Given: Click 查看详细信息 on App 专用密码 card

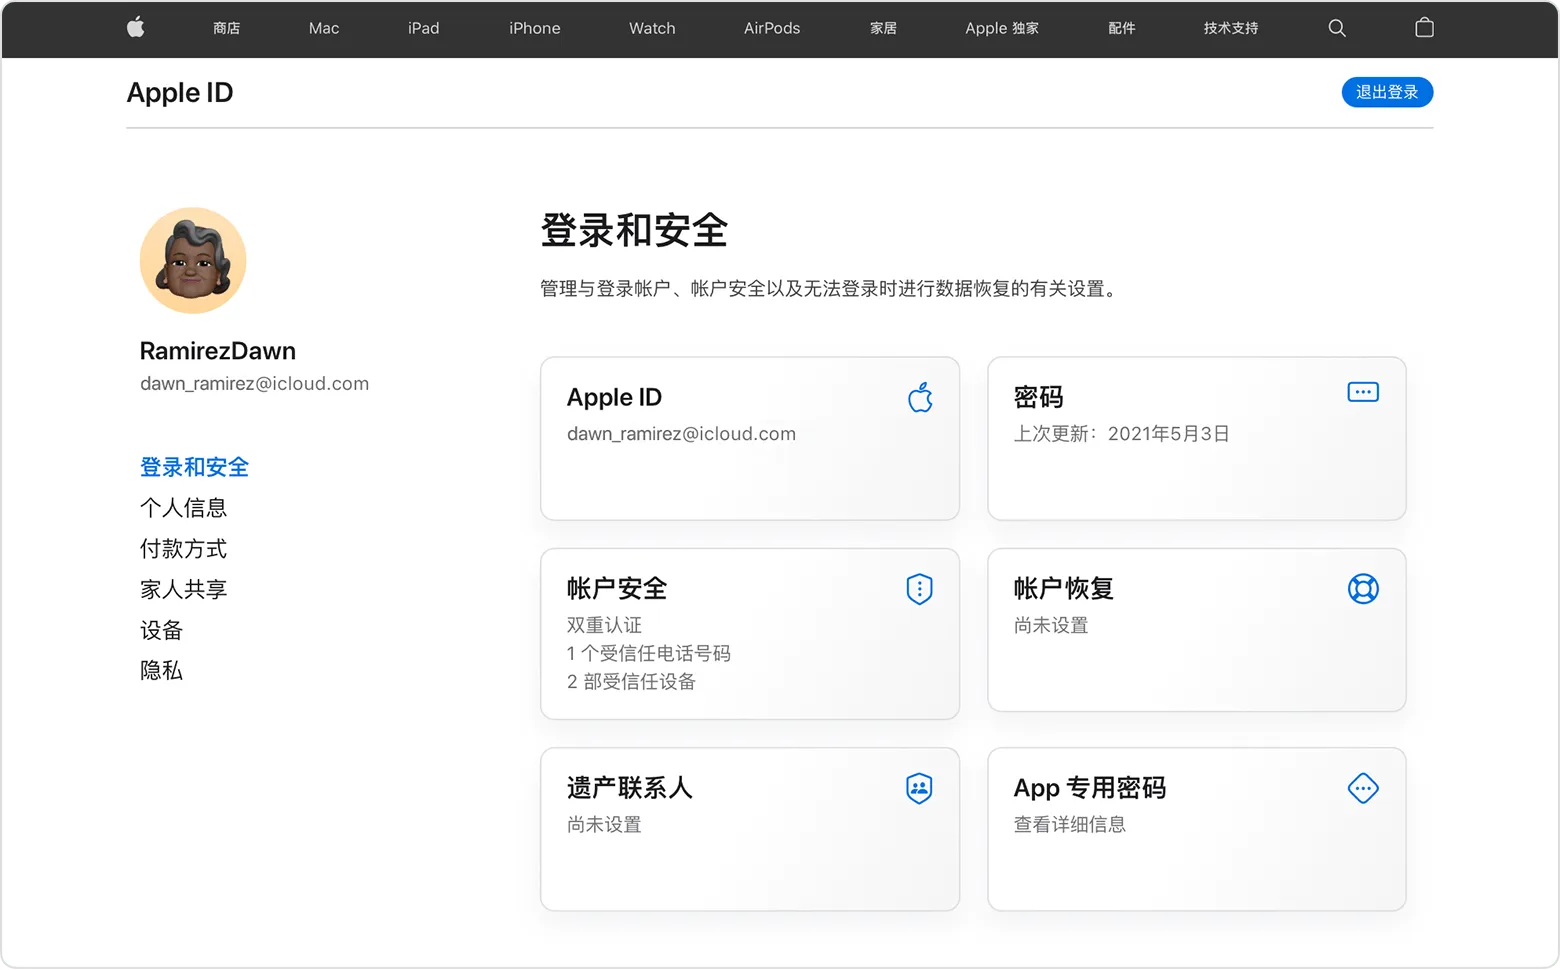Looking at the screenshot, I should click(x=1070, y=825).
